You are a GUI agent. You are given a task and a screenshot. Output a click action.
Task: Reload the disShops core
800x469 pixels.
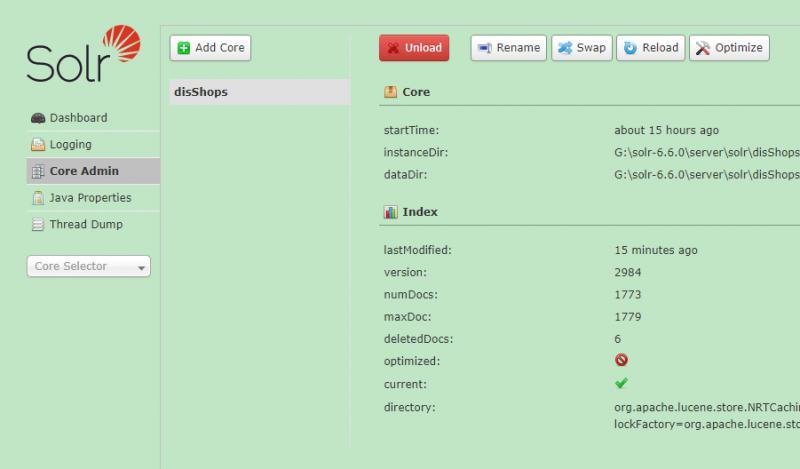[651, 48]
